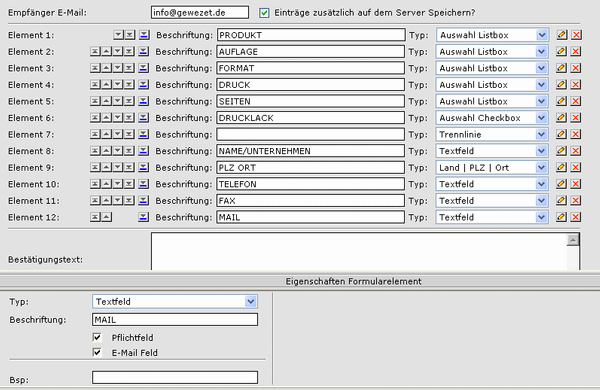Move Element 9 up one position
The width and height of the screenshot is (600, 390).
[x=106, y=167]
